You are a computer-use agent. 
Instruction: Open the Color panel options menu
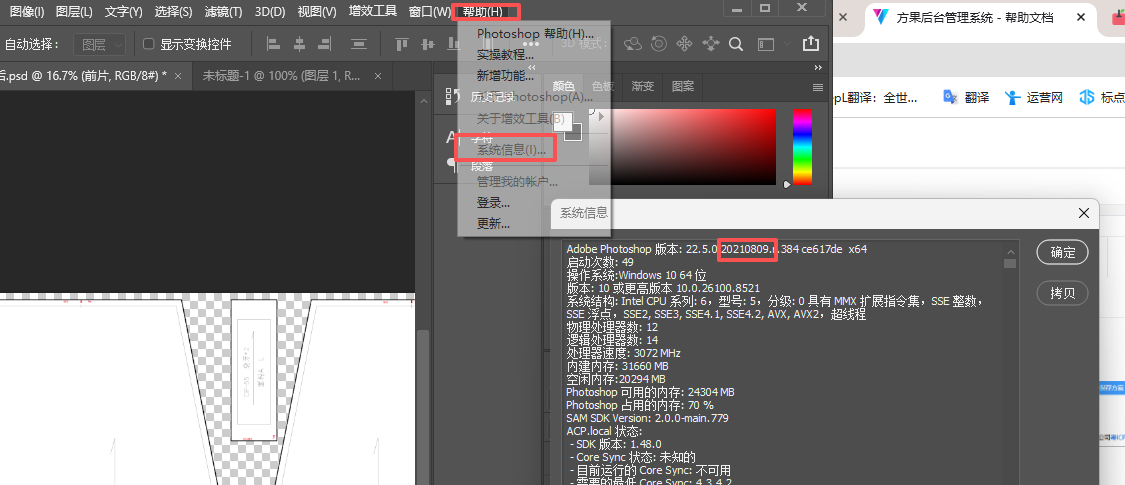pos(817,88)
